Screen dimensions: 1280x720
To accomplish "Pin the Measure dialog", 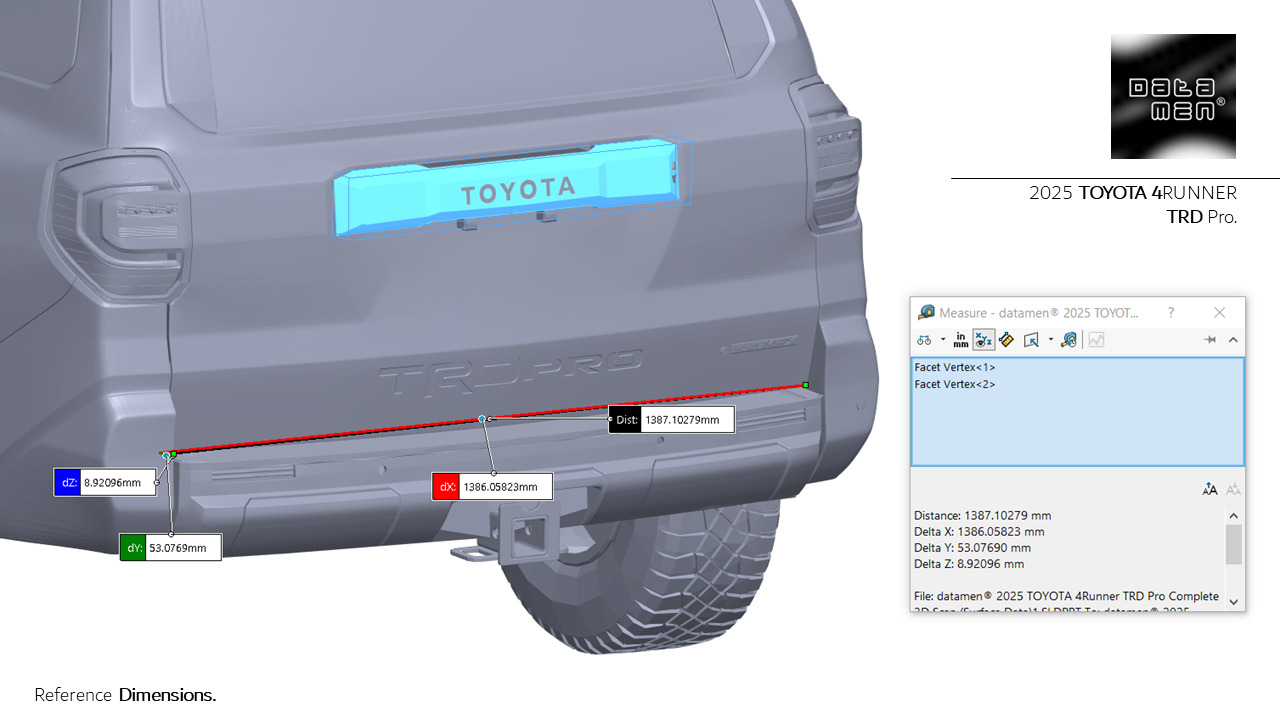I will [x=1210, y=340].
